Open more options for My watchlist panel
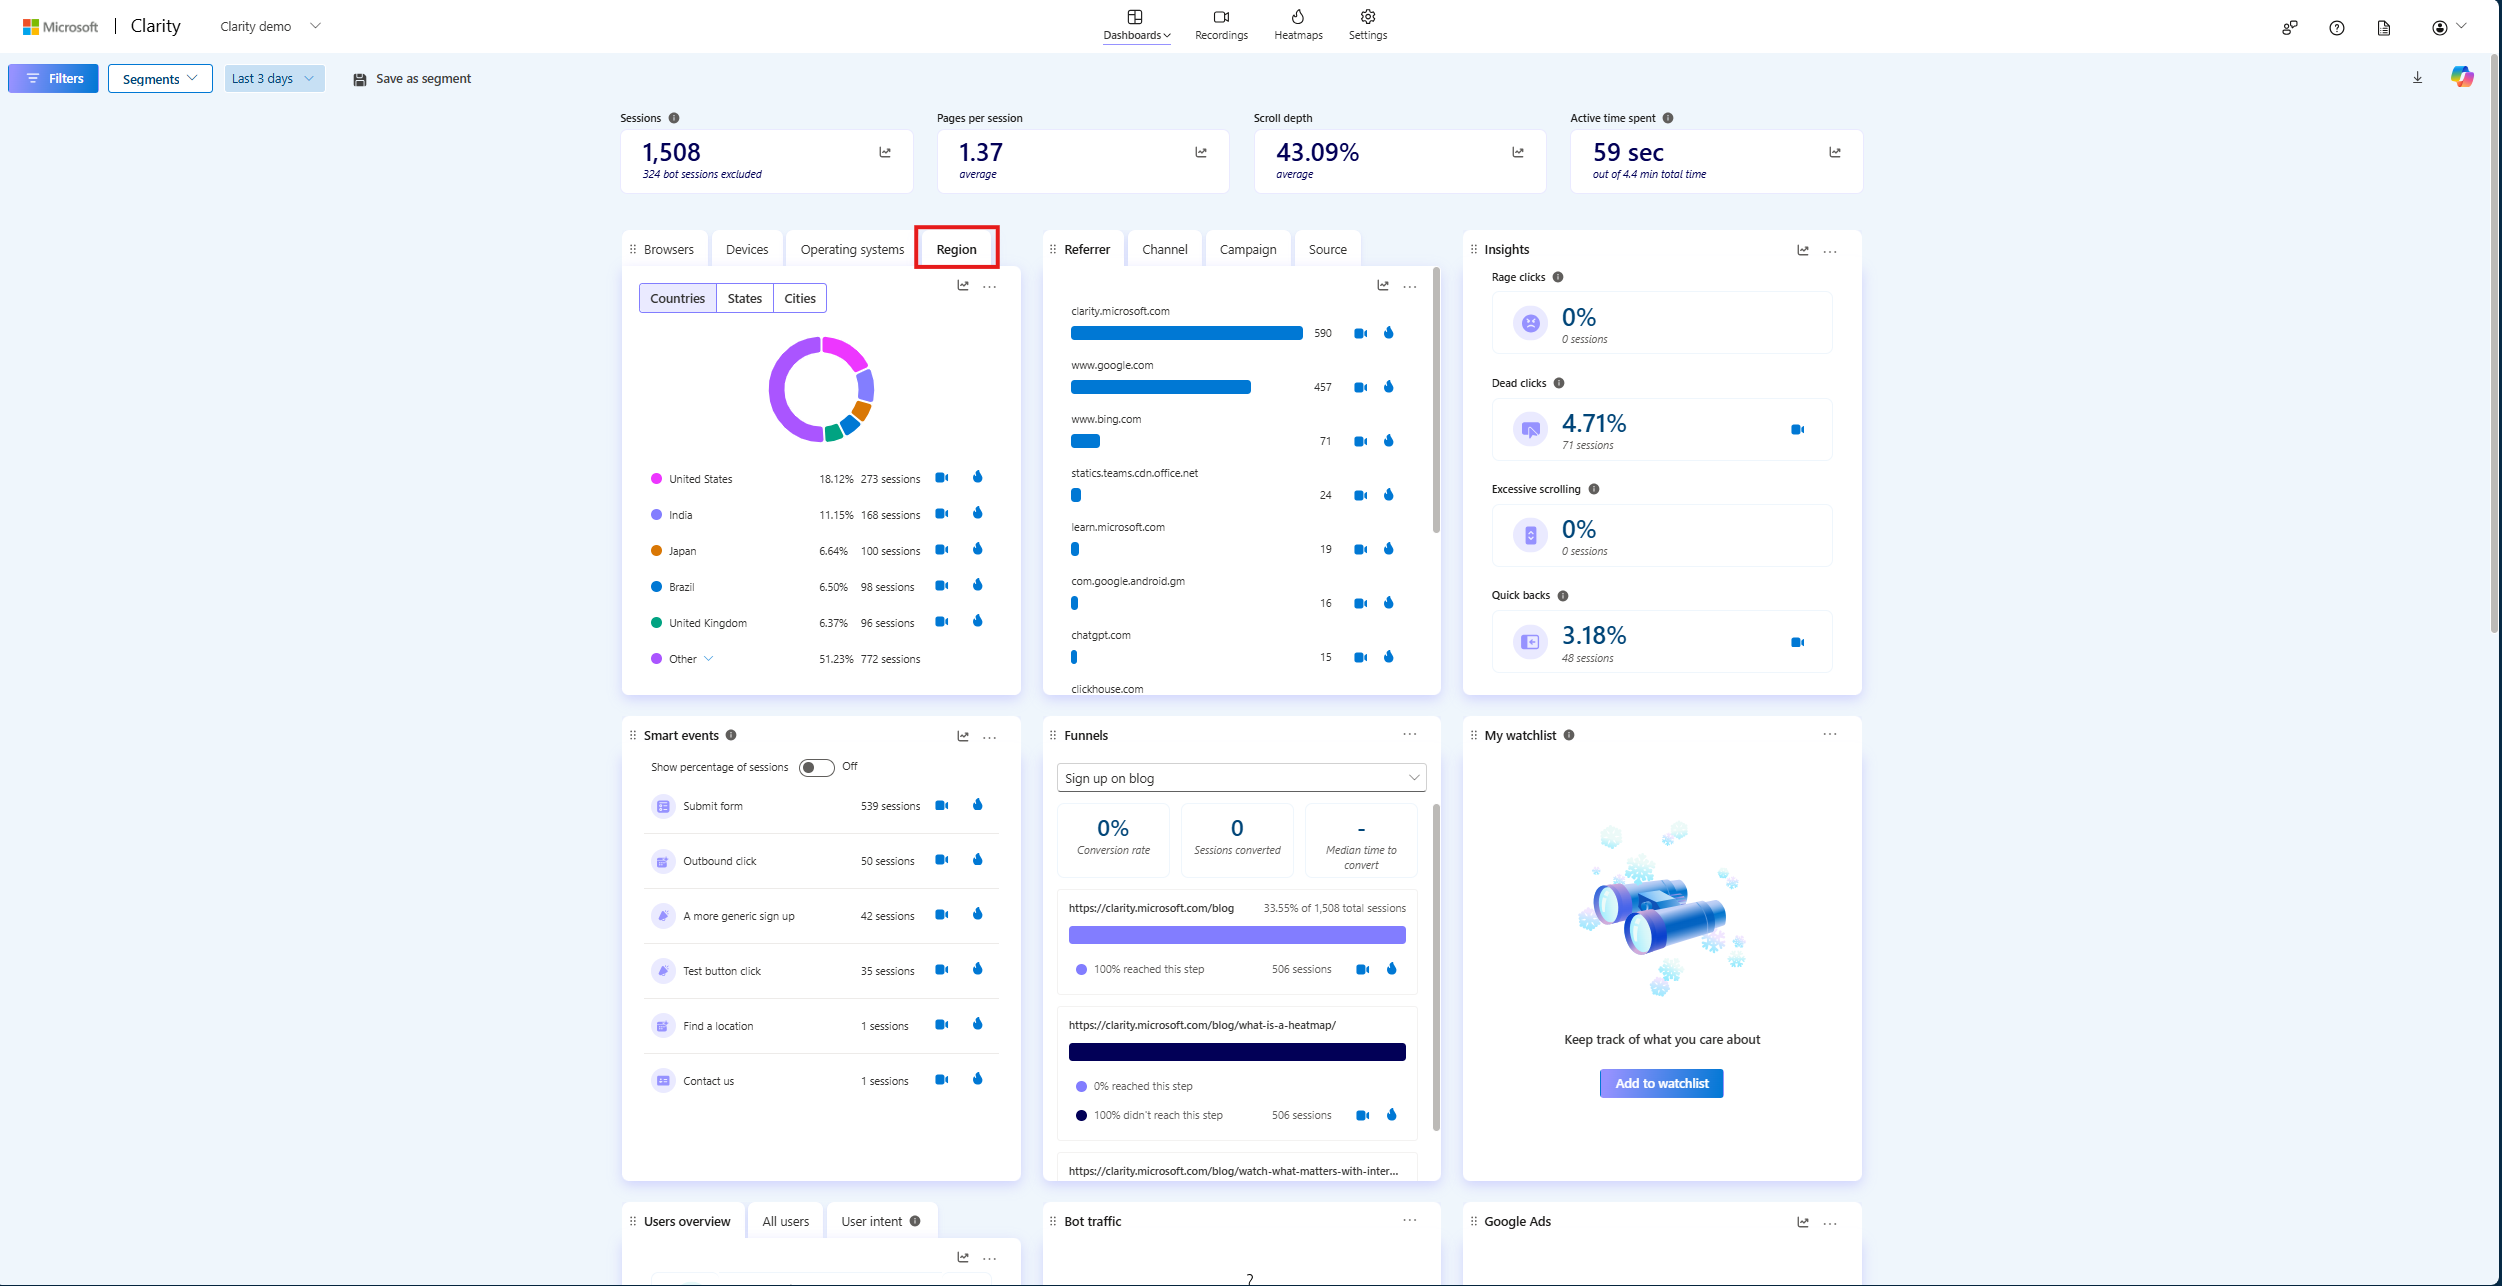The image size is (2502, 1286). [x=1830, y=734]
